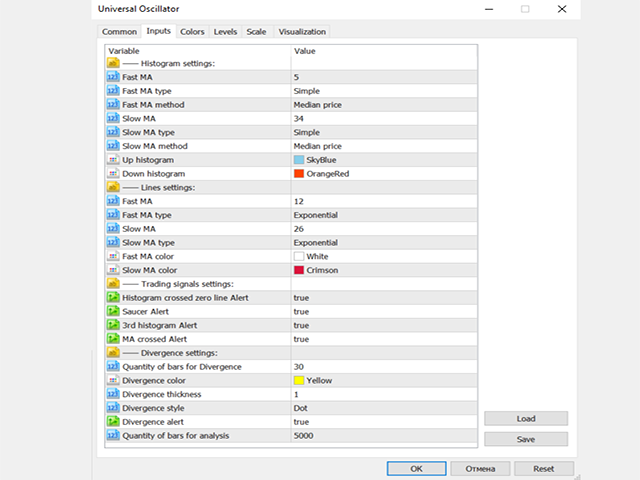Click the Saucer Alert boolean icon
This screenshot has width=640, height=480.
tap(113, 312)
